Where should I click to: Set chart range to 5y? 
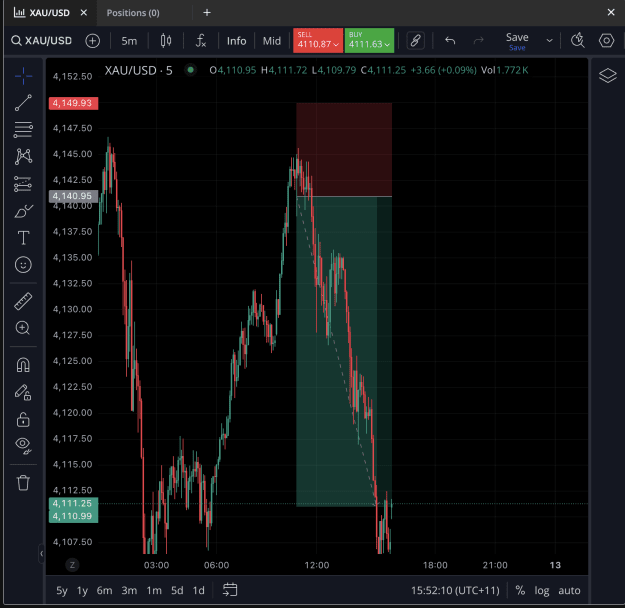tap(61, 590)
